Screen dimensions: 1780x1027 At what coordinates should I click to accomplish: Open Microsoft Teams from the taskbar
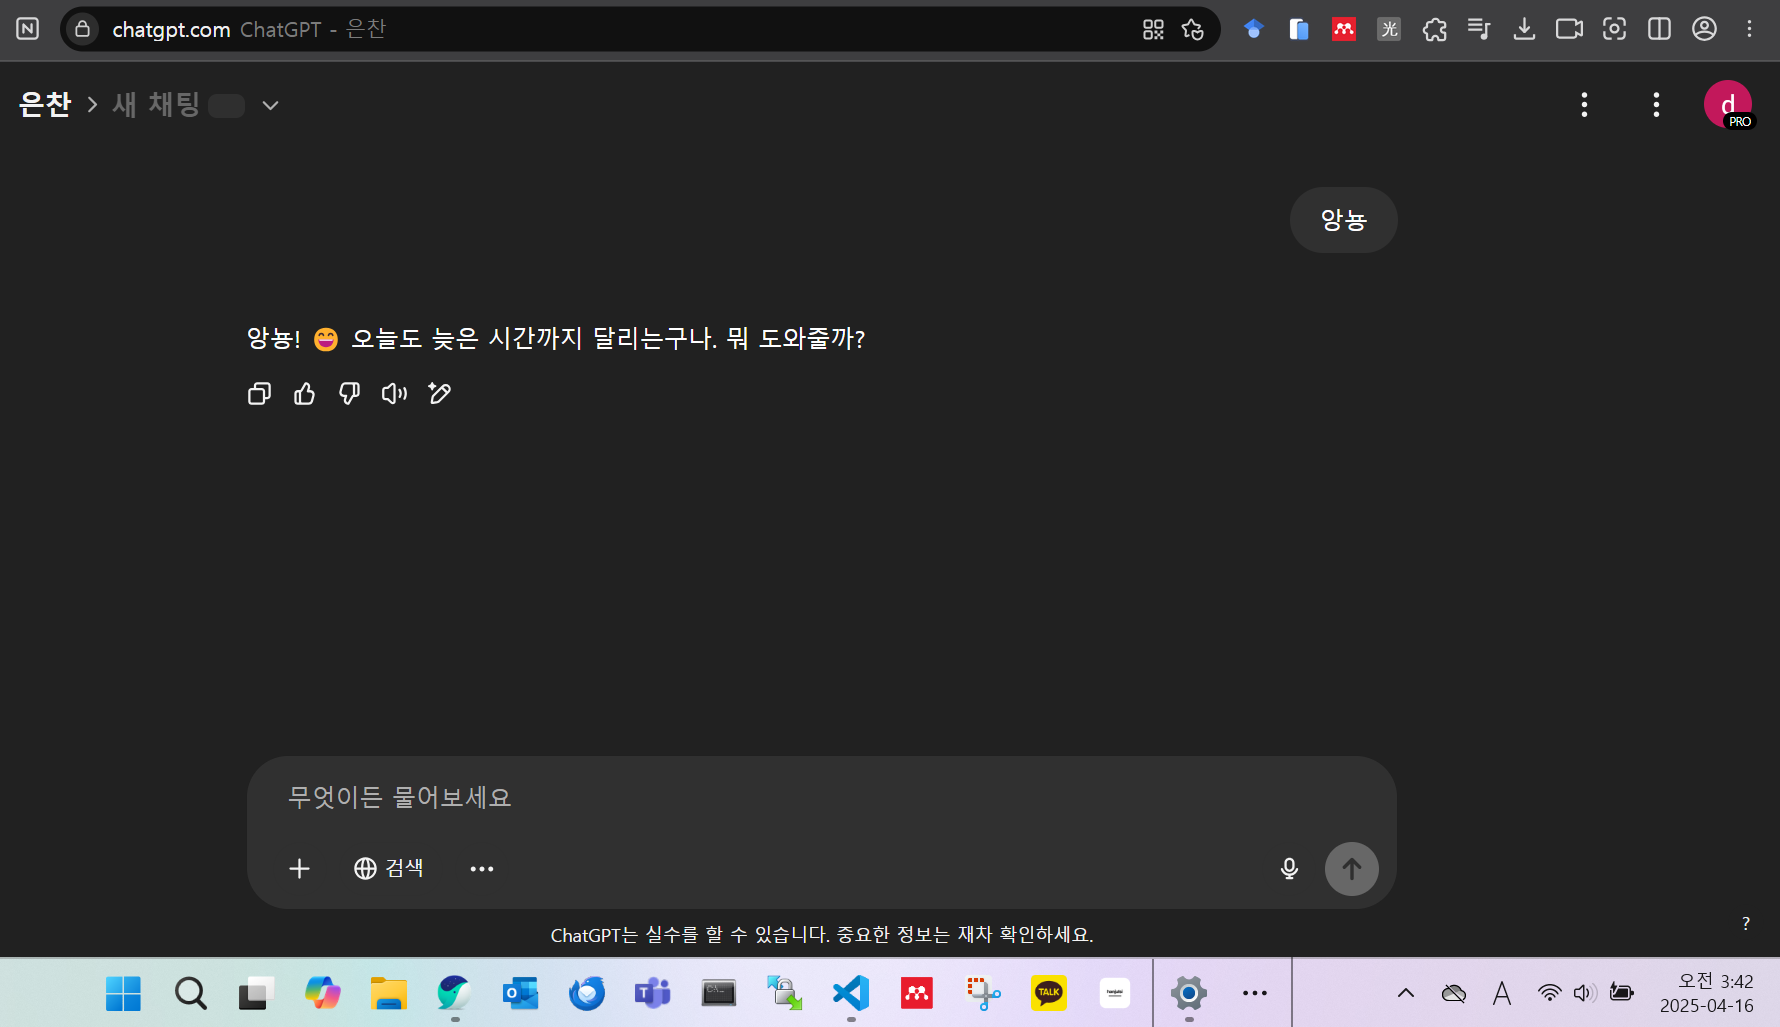[652, 993]
